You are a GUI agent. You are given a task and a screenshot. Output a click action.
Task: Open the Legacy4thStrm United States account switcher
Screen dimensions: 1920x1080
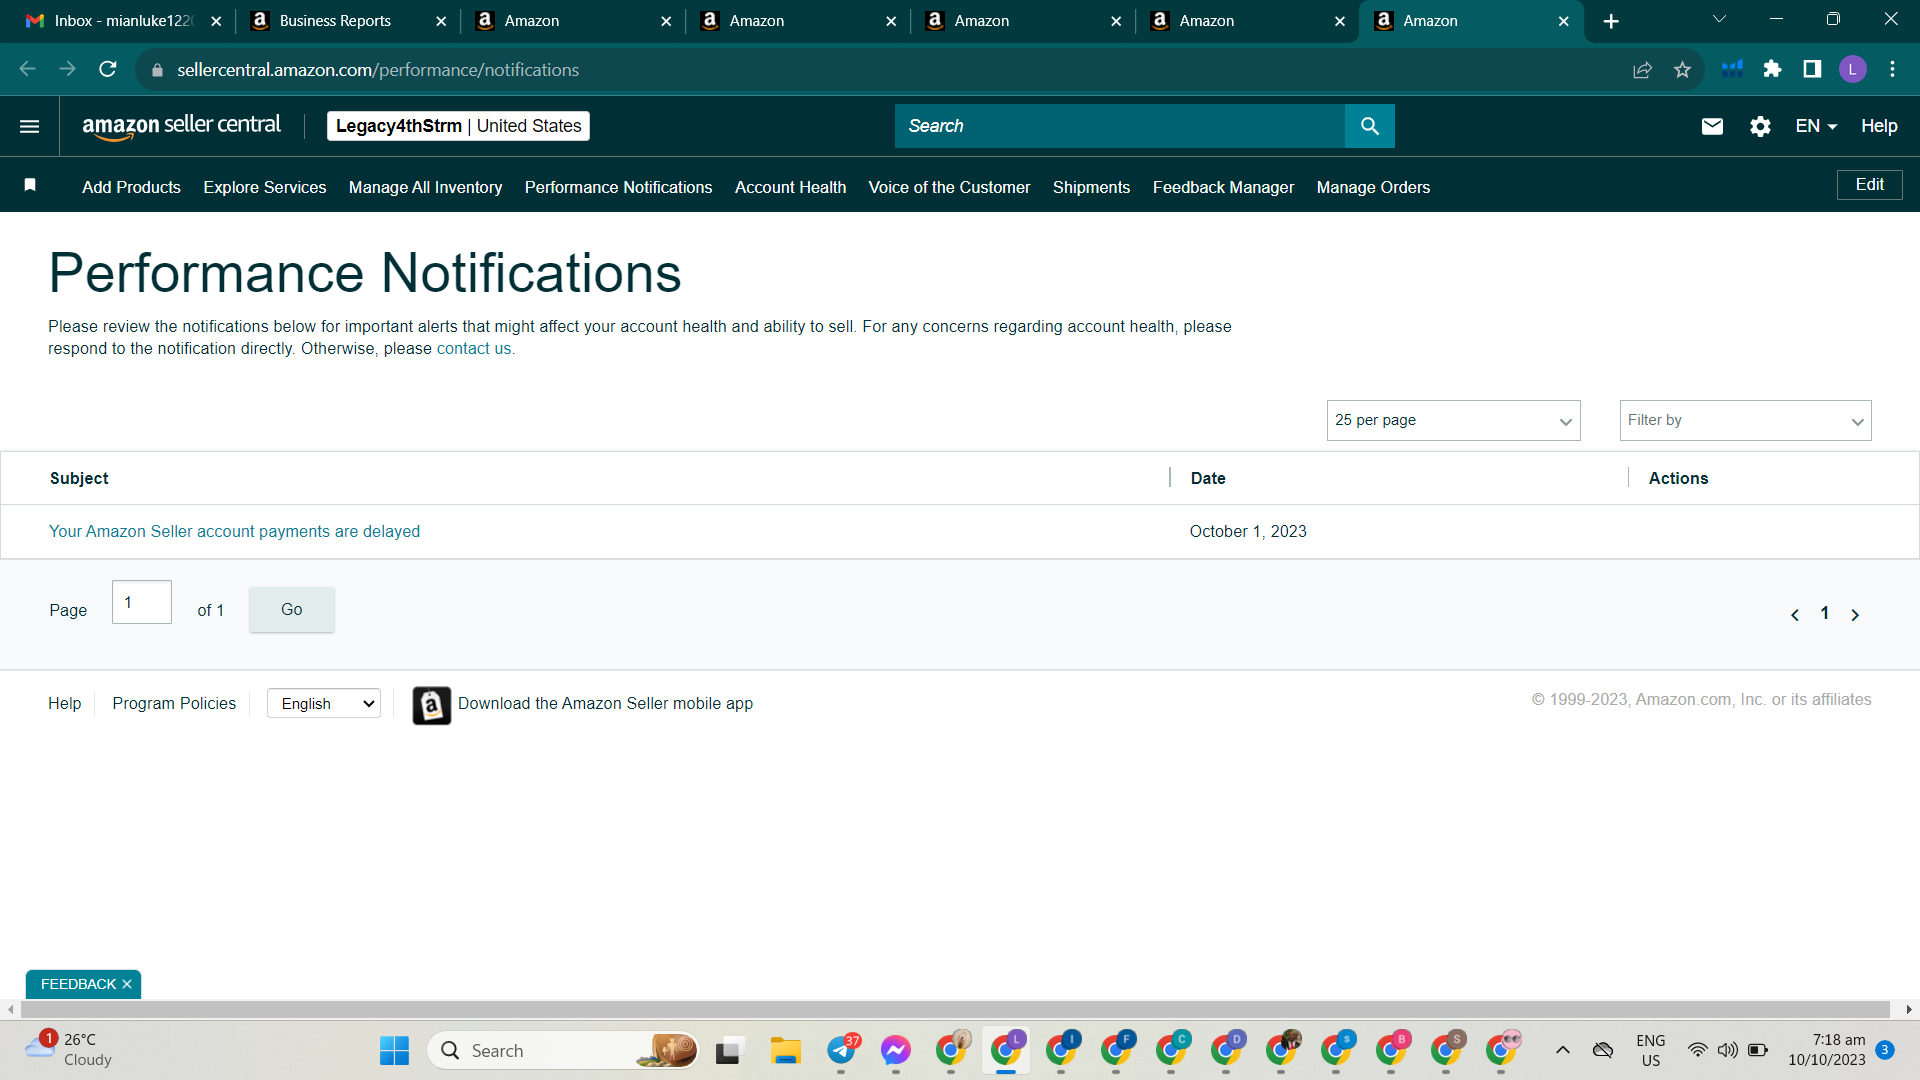point(458,126)
